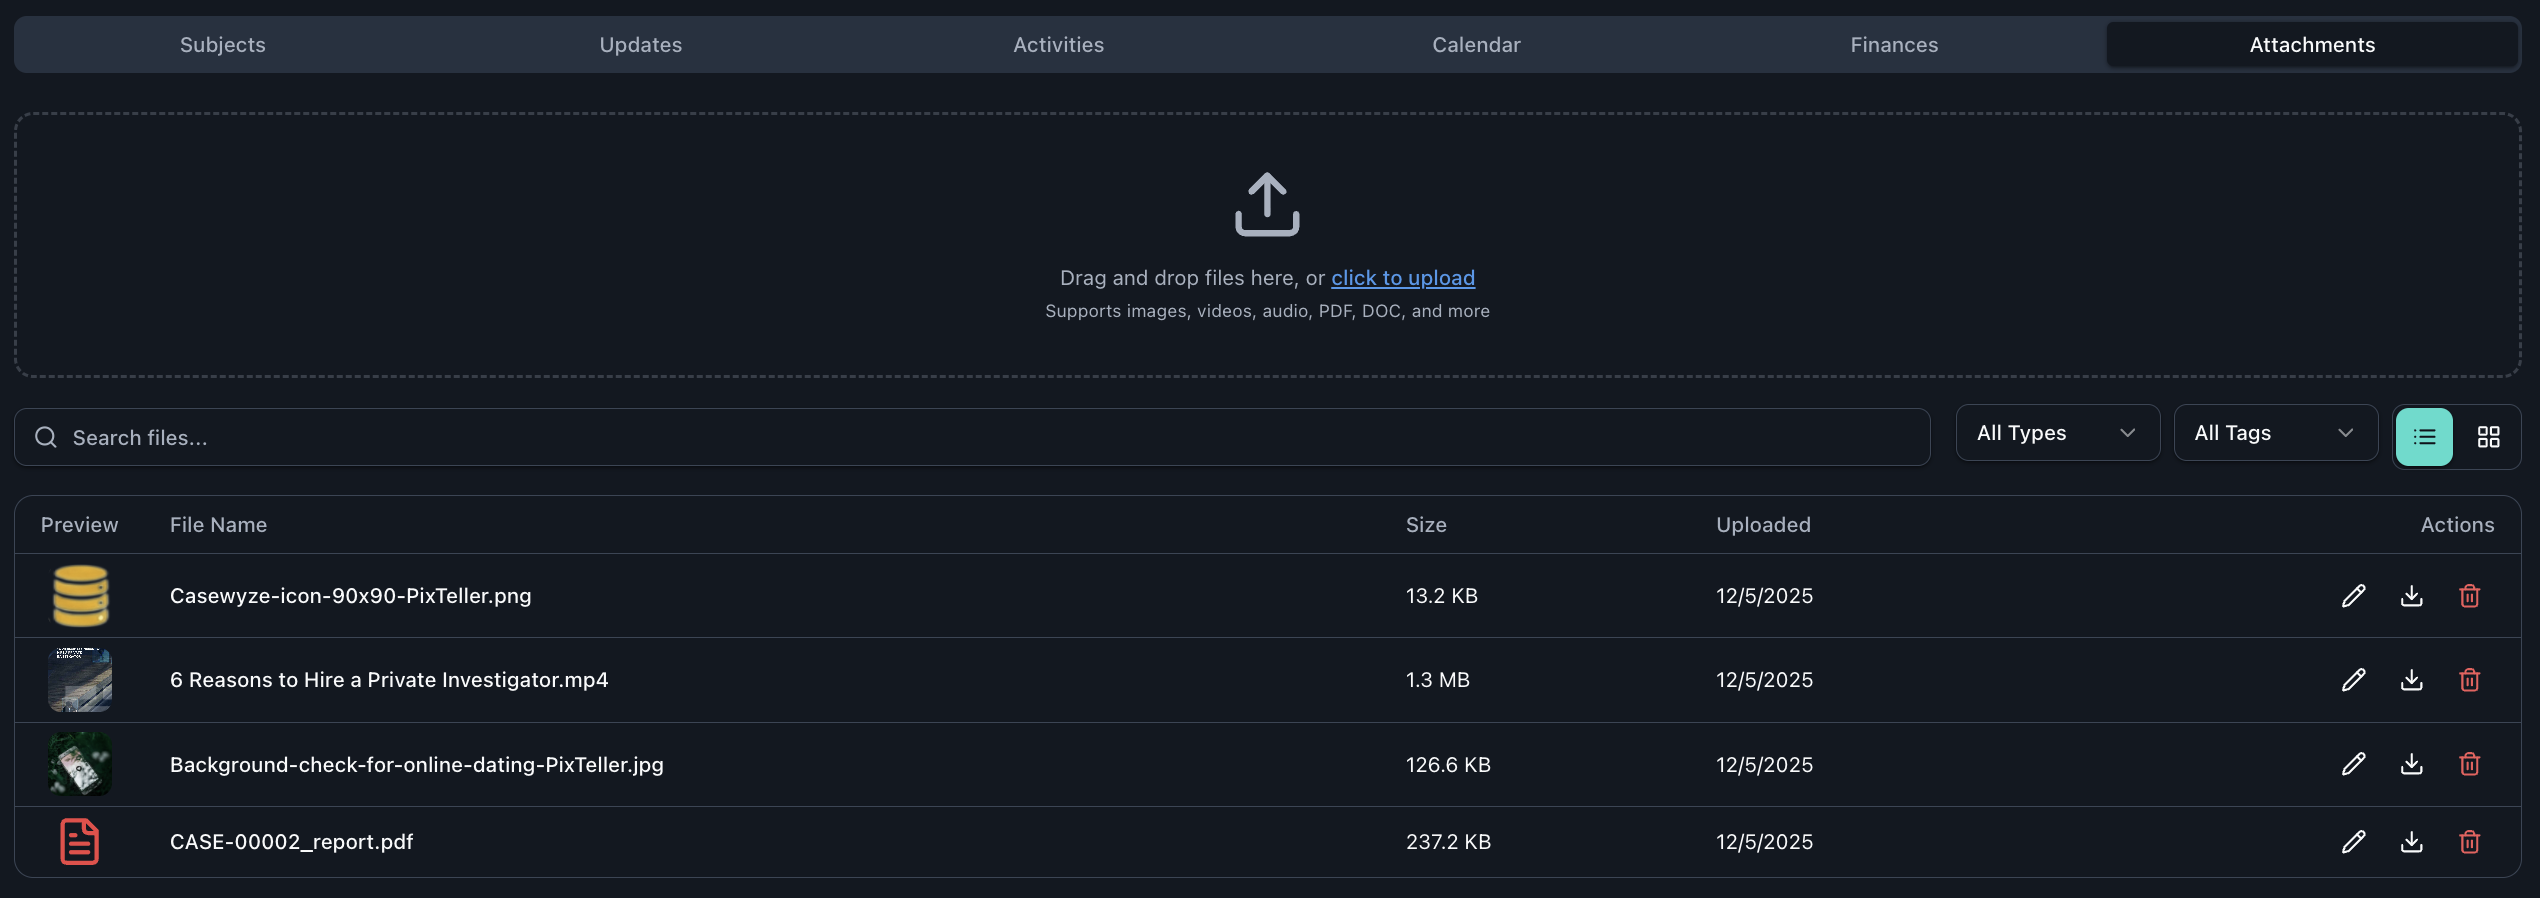Delete the 6 Reasons mp4 video

pyautogui.click(x=2469, y=680)
